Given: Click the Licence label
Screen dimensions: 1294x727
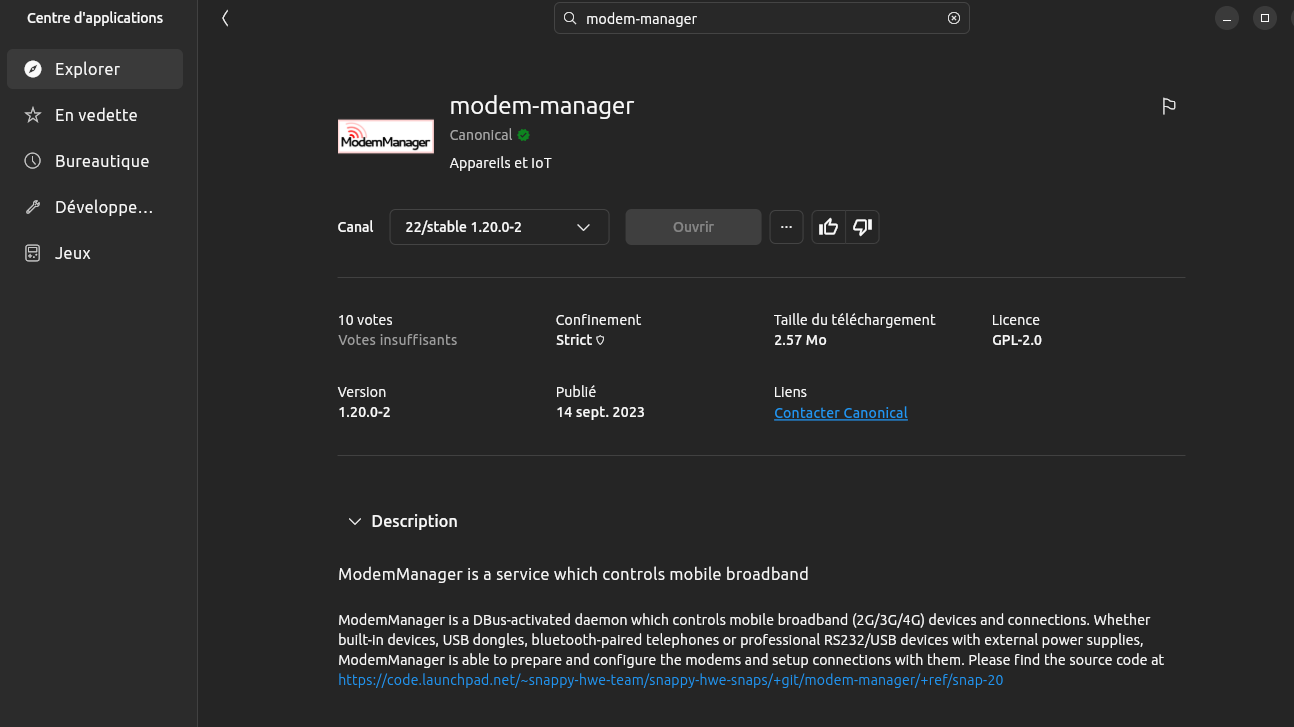Looking at the screenshot, I should 1016,320.
